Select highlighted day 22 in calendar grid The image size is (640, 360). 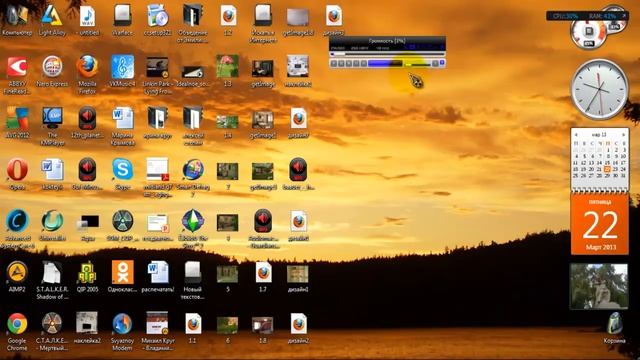click(x=608, y=169)
